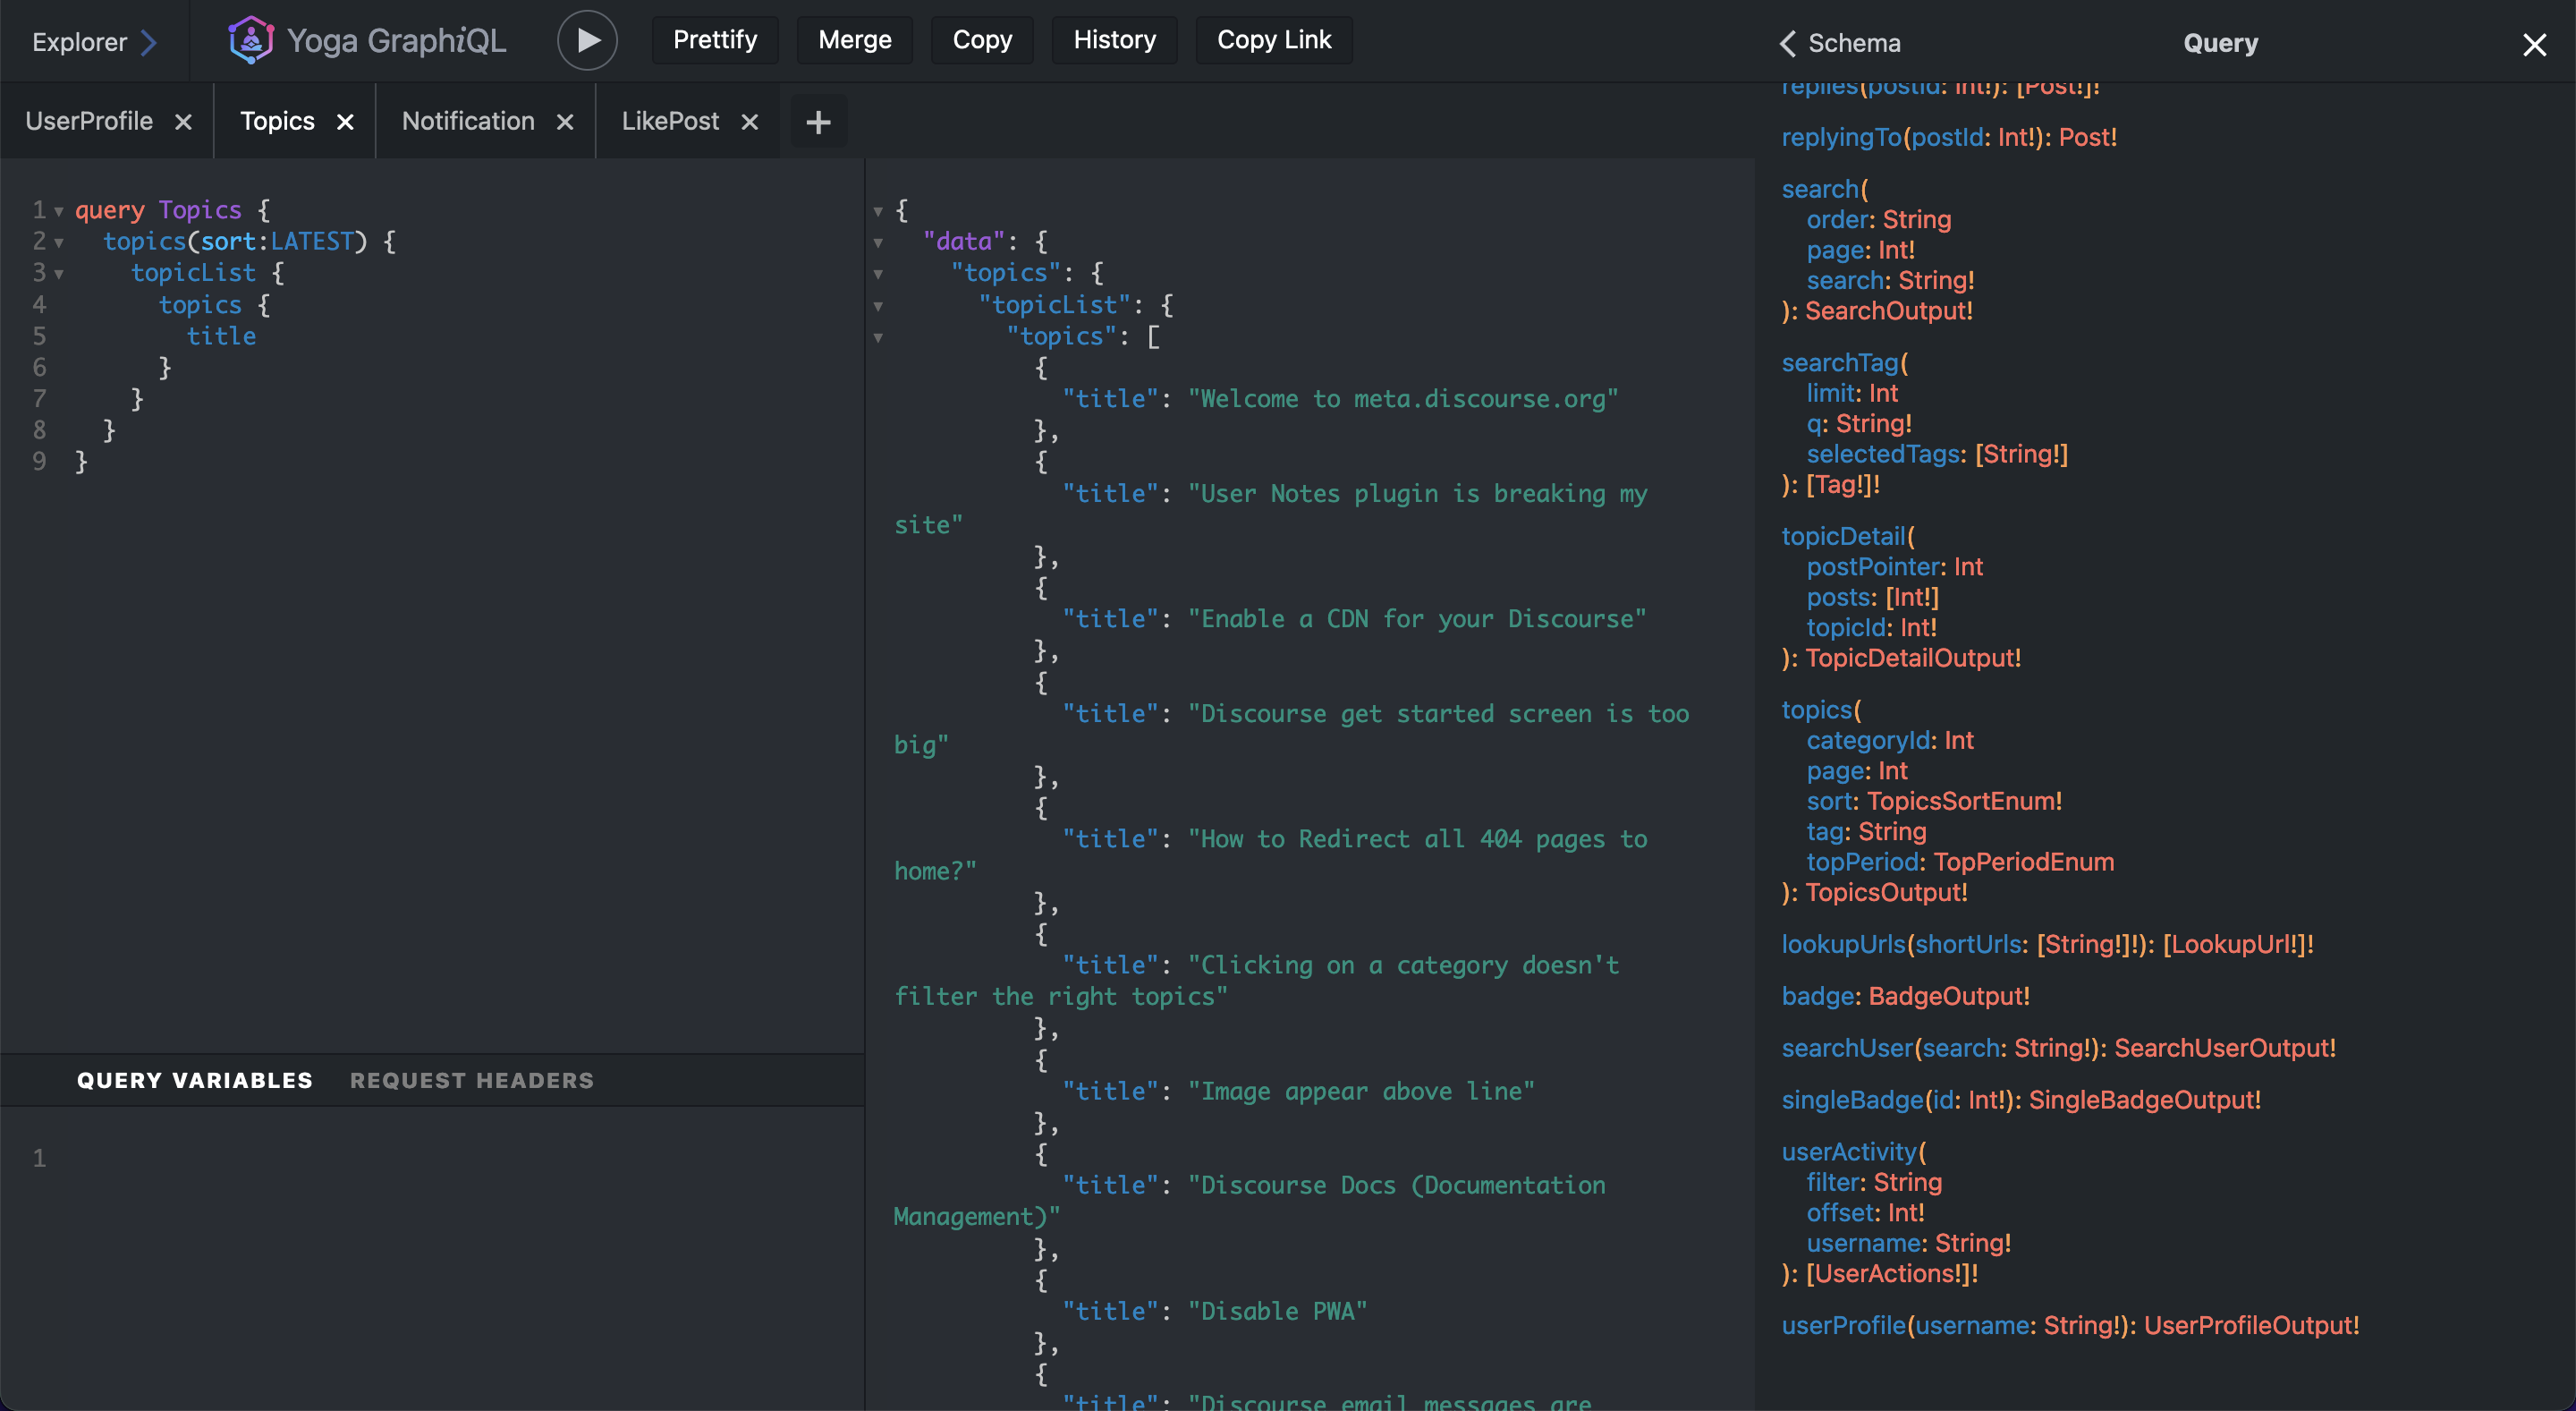The height and width of the screenshot is (1411, 2576).
Task: Open the topics field docs
Action: click(1816, 710)
